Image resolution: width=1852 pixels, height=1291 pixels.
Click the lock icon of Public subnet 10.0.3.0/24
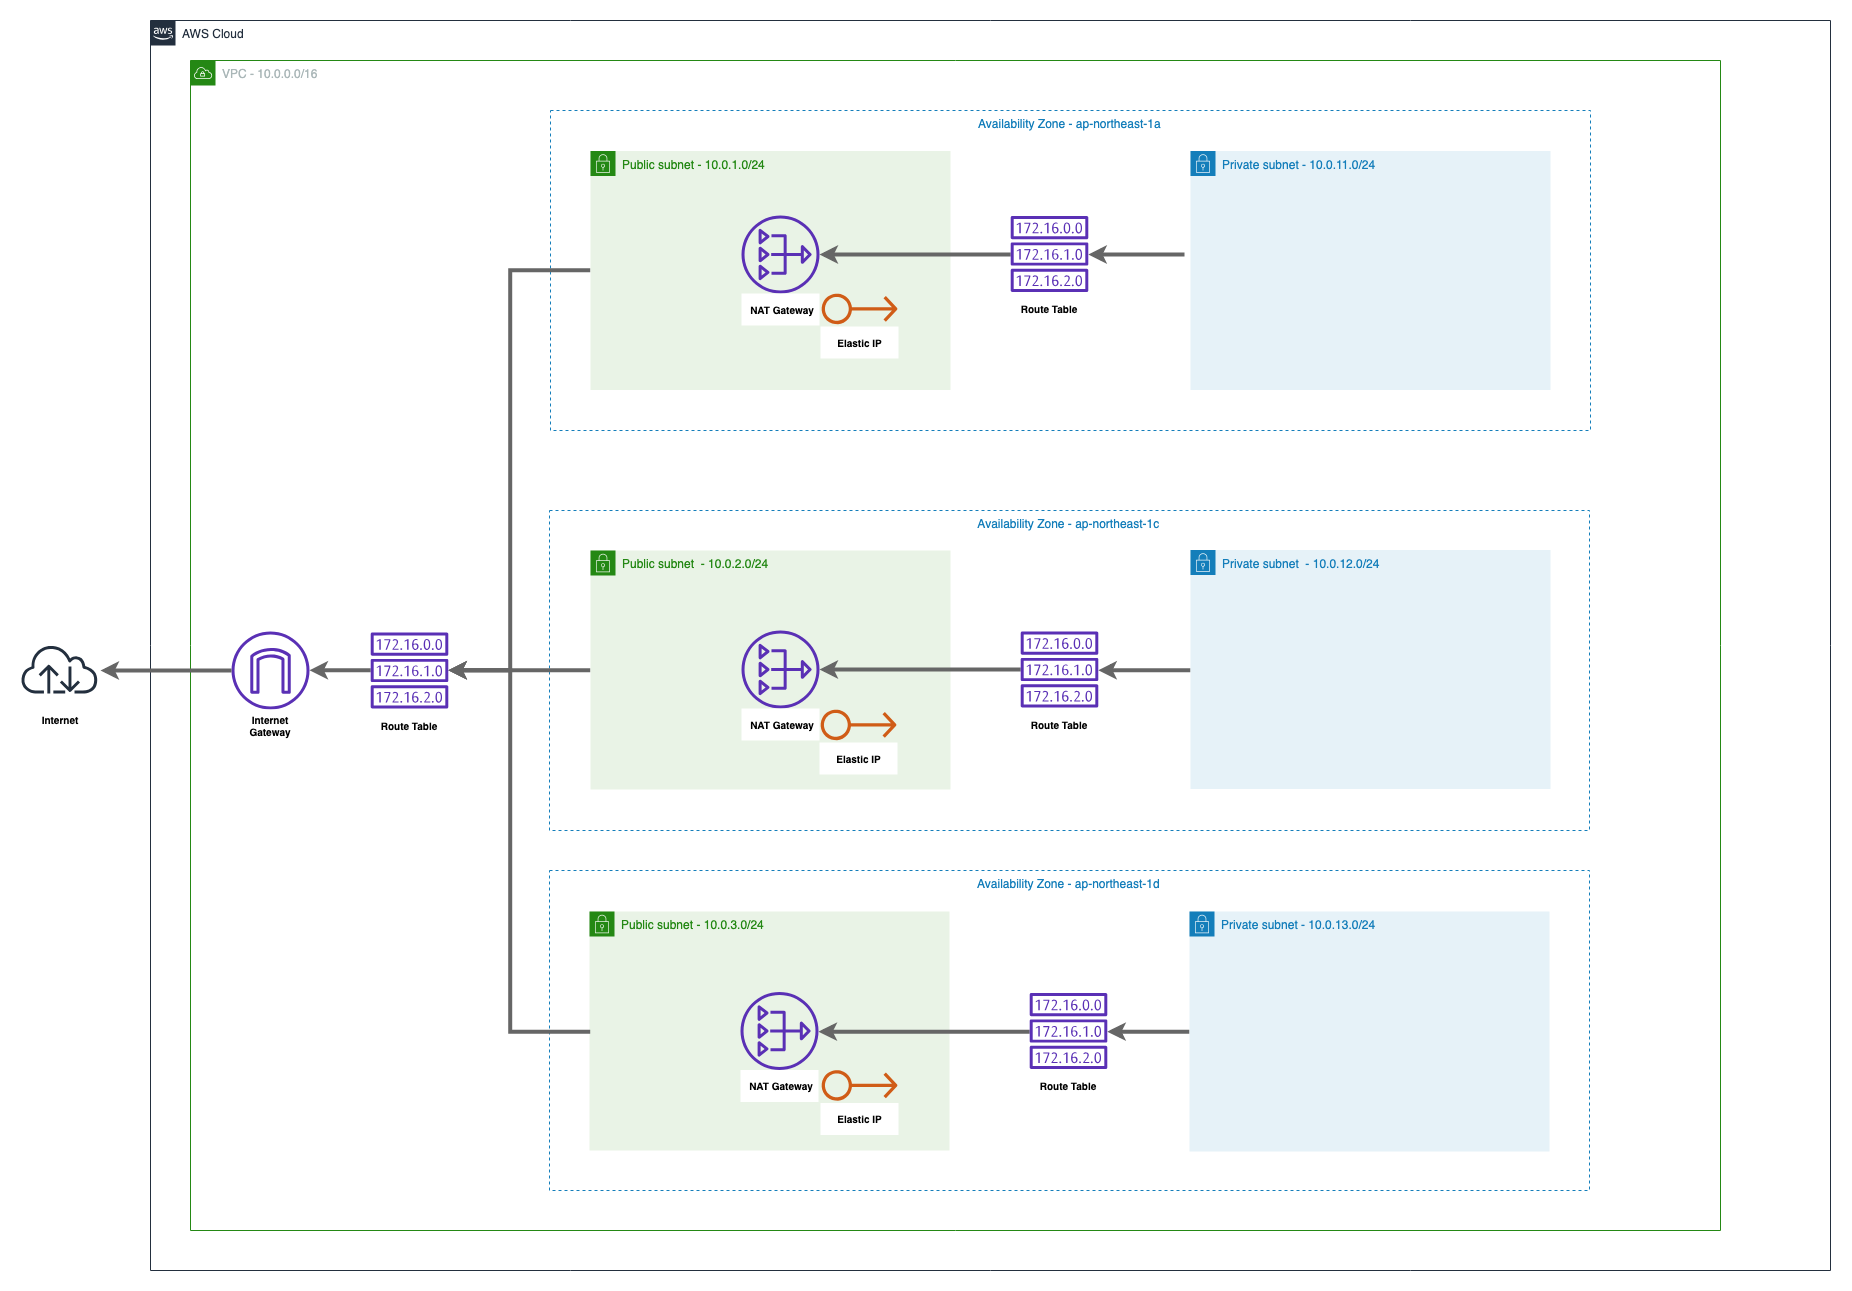point(602,924)
